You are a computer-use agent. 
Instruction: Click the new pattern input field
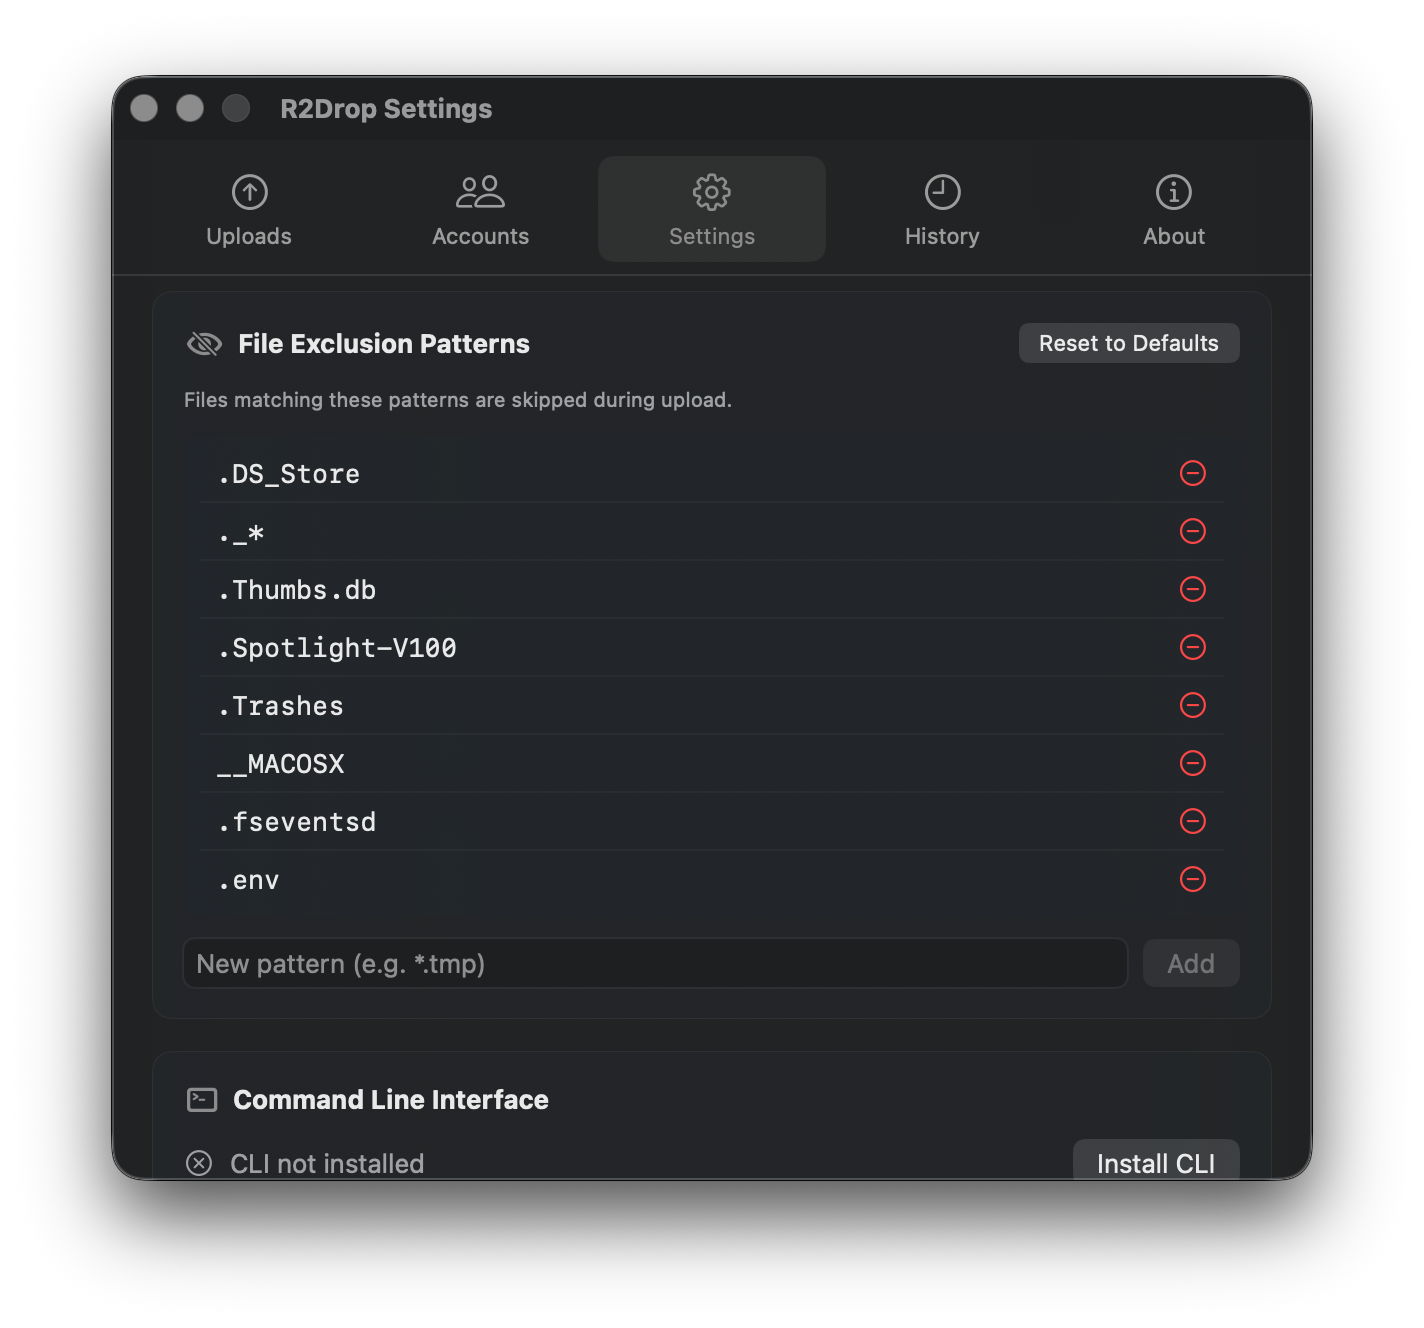point(655,963)
